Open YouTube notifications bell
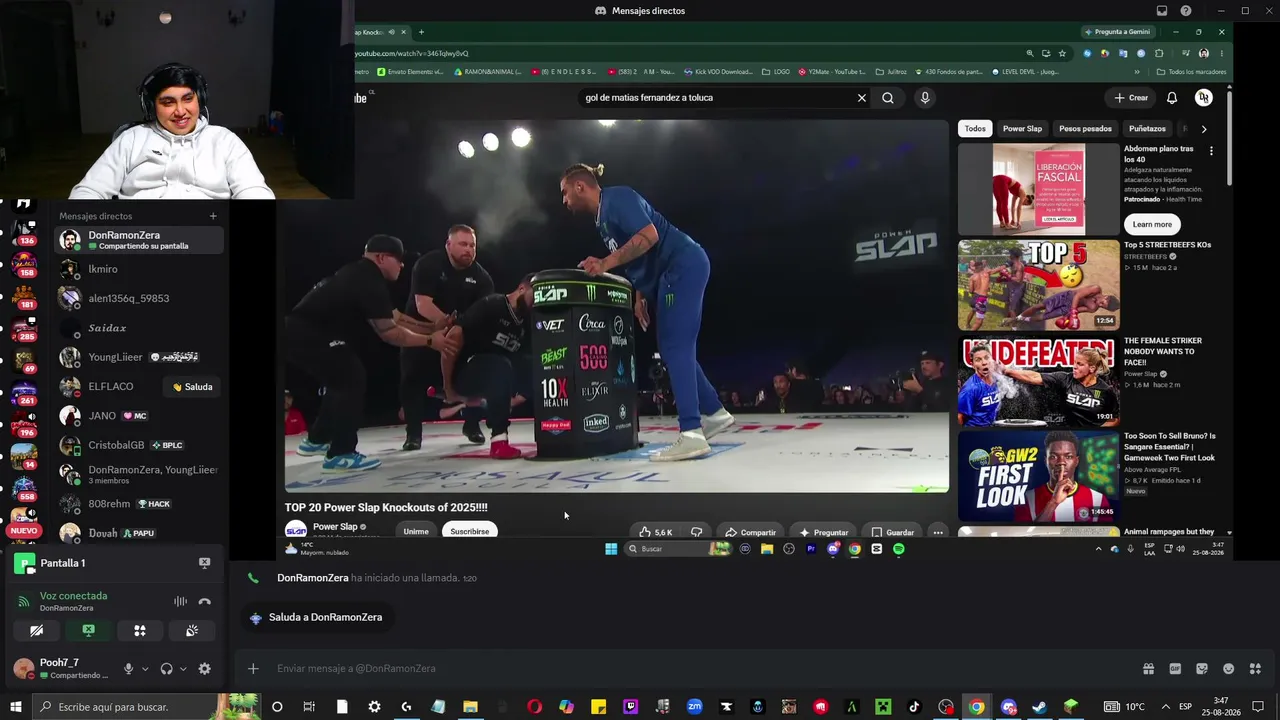The height and width of the screenshot is (720, 1280). [1172, 98]
